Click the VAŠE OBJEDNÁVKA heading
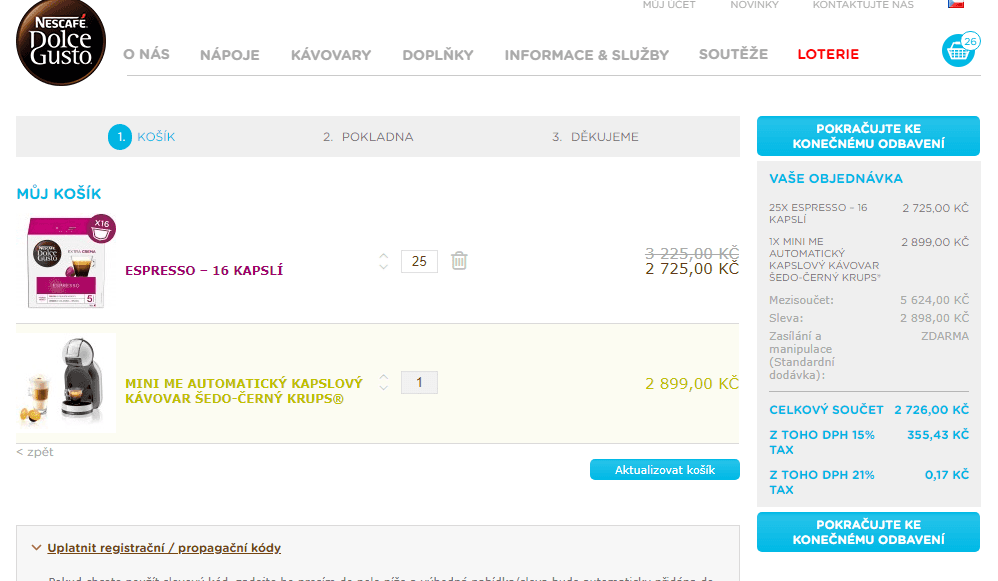Image resolution: width=998 pixels, height=581 pixels. click(x=836, y=179)
